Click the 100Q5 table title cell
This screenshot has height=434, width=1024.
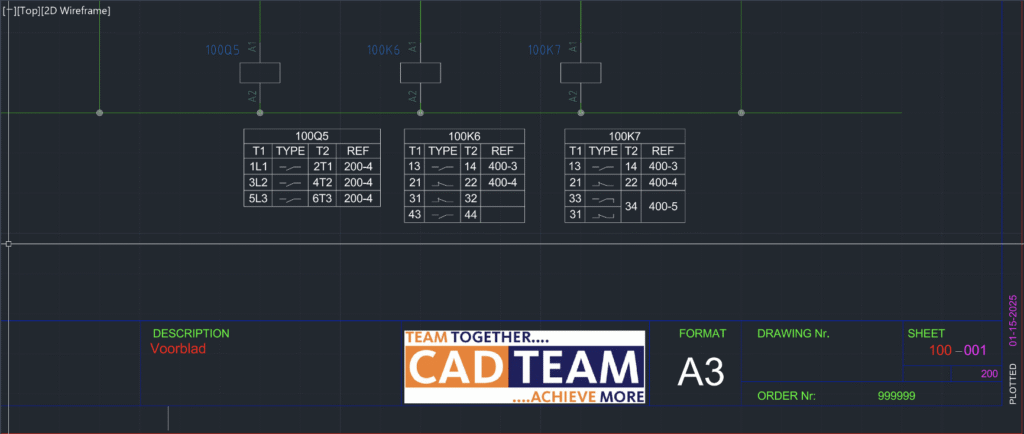pos(312,136)
